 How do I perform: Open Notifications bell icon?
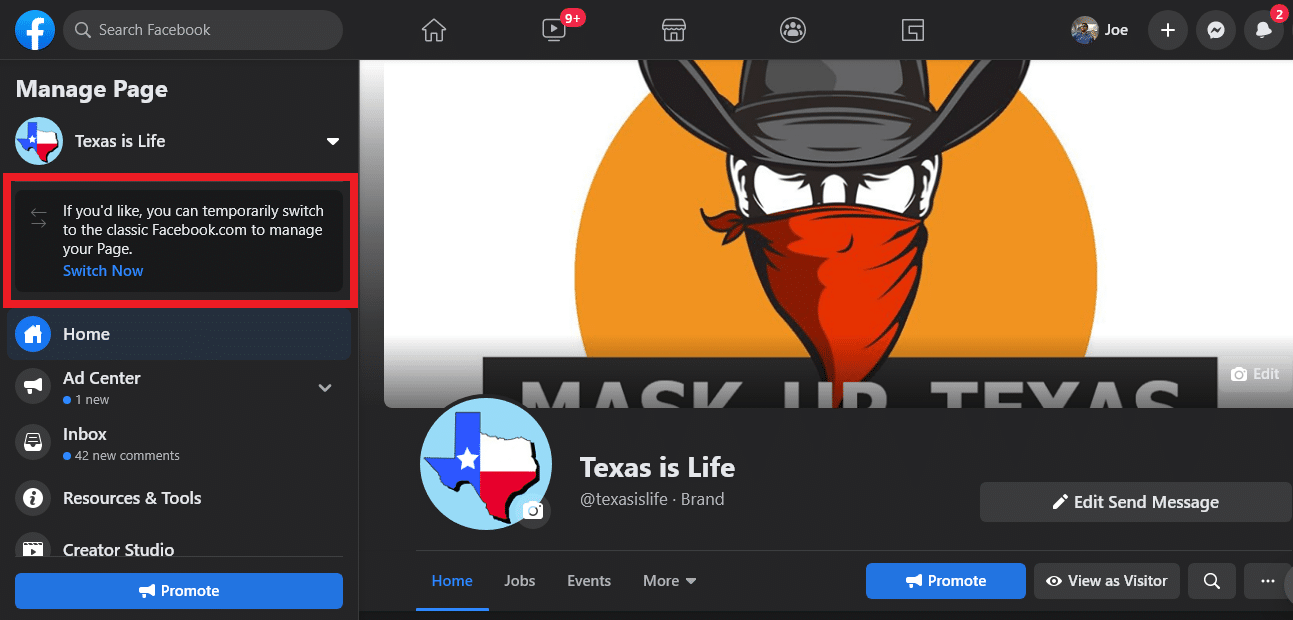1264,30
